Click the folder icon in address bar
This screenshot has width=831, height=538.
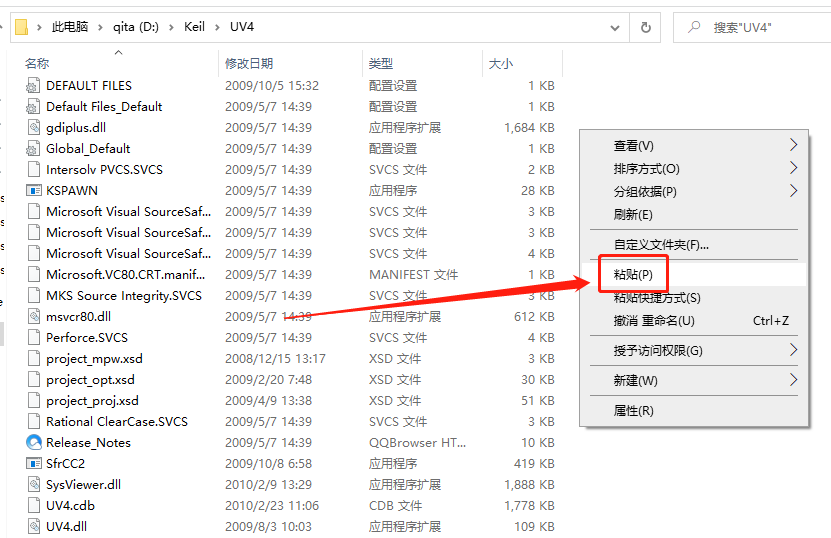pos(22,27)
